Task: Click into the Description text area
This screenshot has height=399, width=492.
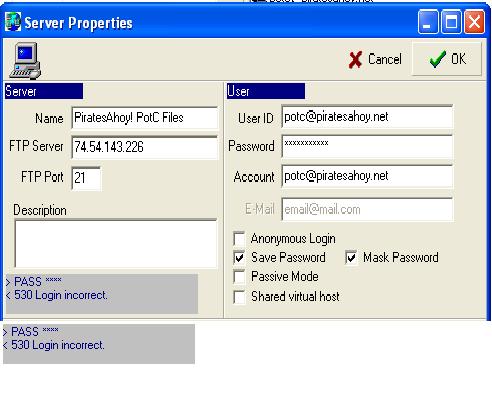Action: click(x=116, y=243)
